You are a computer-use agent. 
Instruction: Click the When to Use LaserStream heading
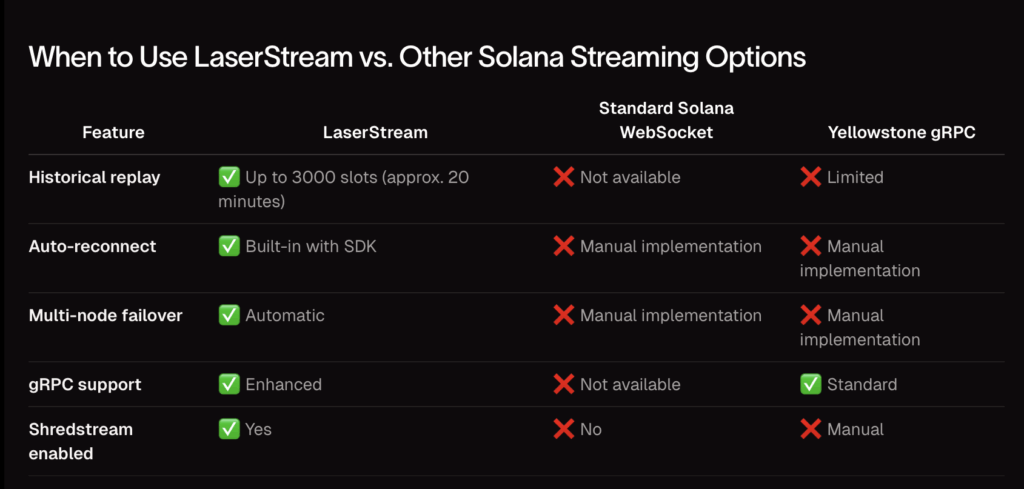point(417,58)
